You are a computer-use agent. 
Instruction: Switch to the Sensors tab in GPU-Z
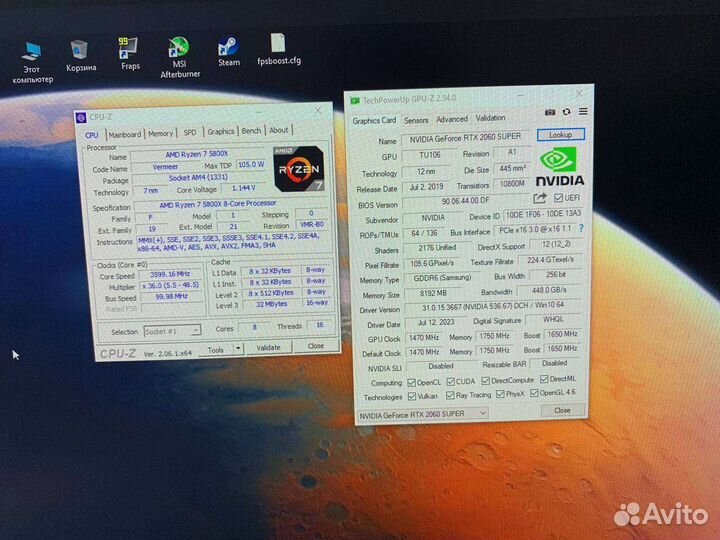click(416, 119)
